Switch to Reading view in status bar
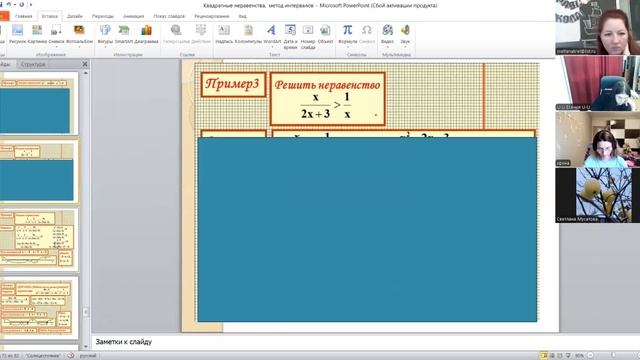 [560, 356]
